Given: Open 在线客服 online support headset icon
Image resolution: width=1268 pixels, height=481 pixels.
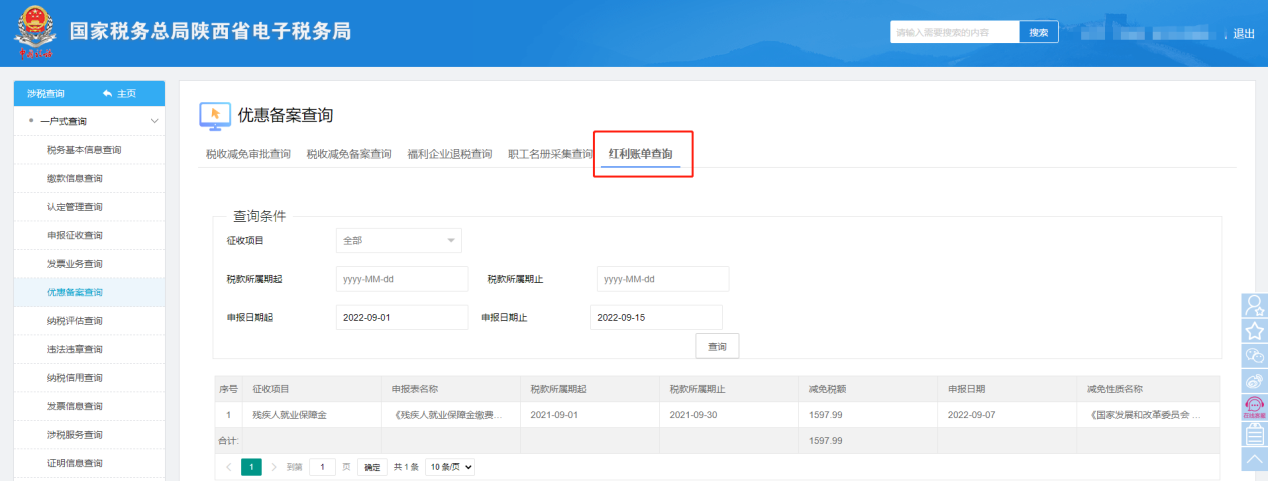Looking at the screenshot, I should [x=1254, y=407].
